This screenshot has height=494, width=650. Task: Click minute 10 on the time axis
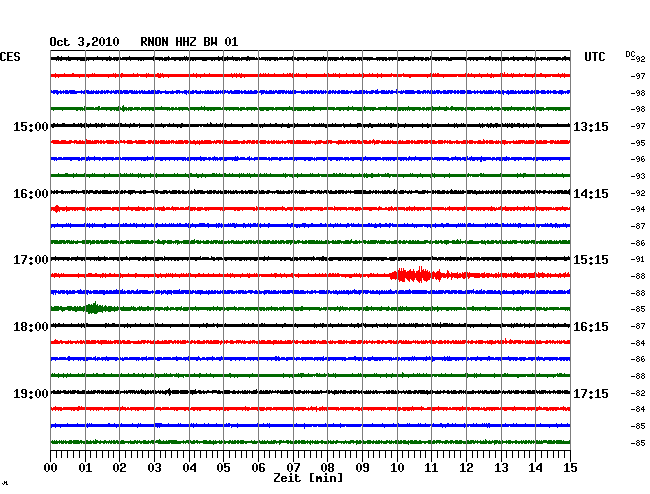[x=397, y=468]
